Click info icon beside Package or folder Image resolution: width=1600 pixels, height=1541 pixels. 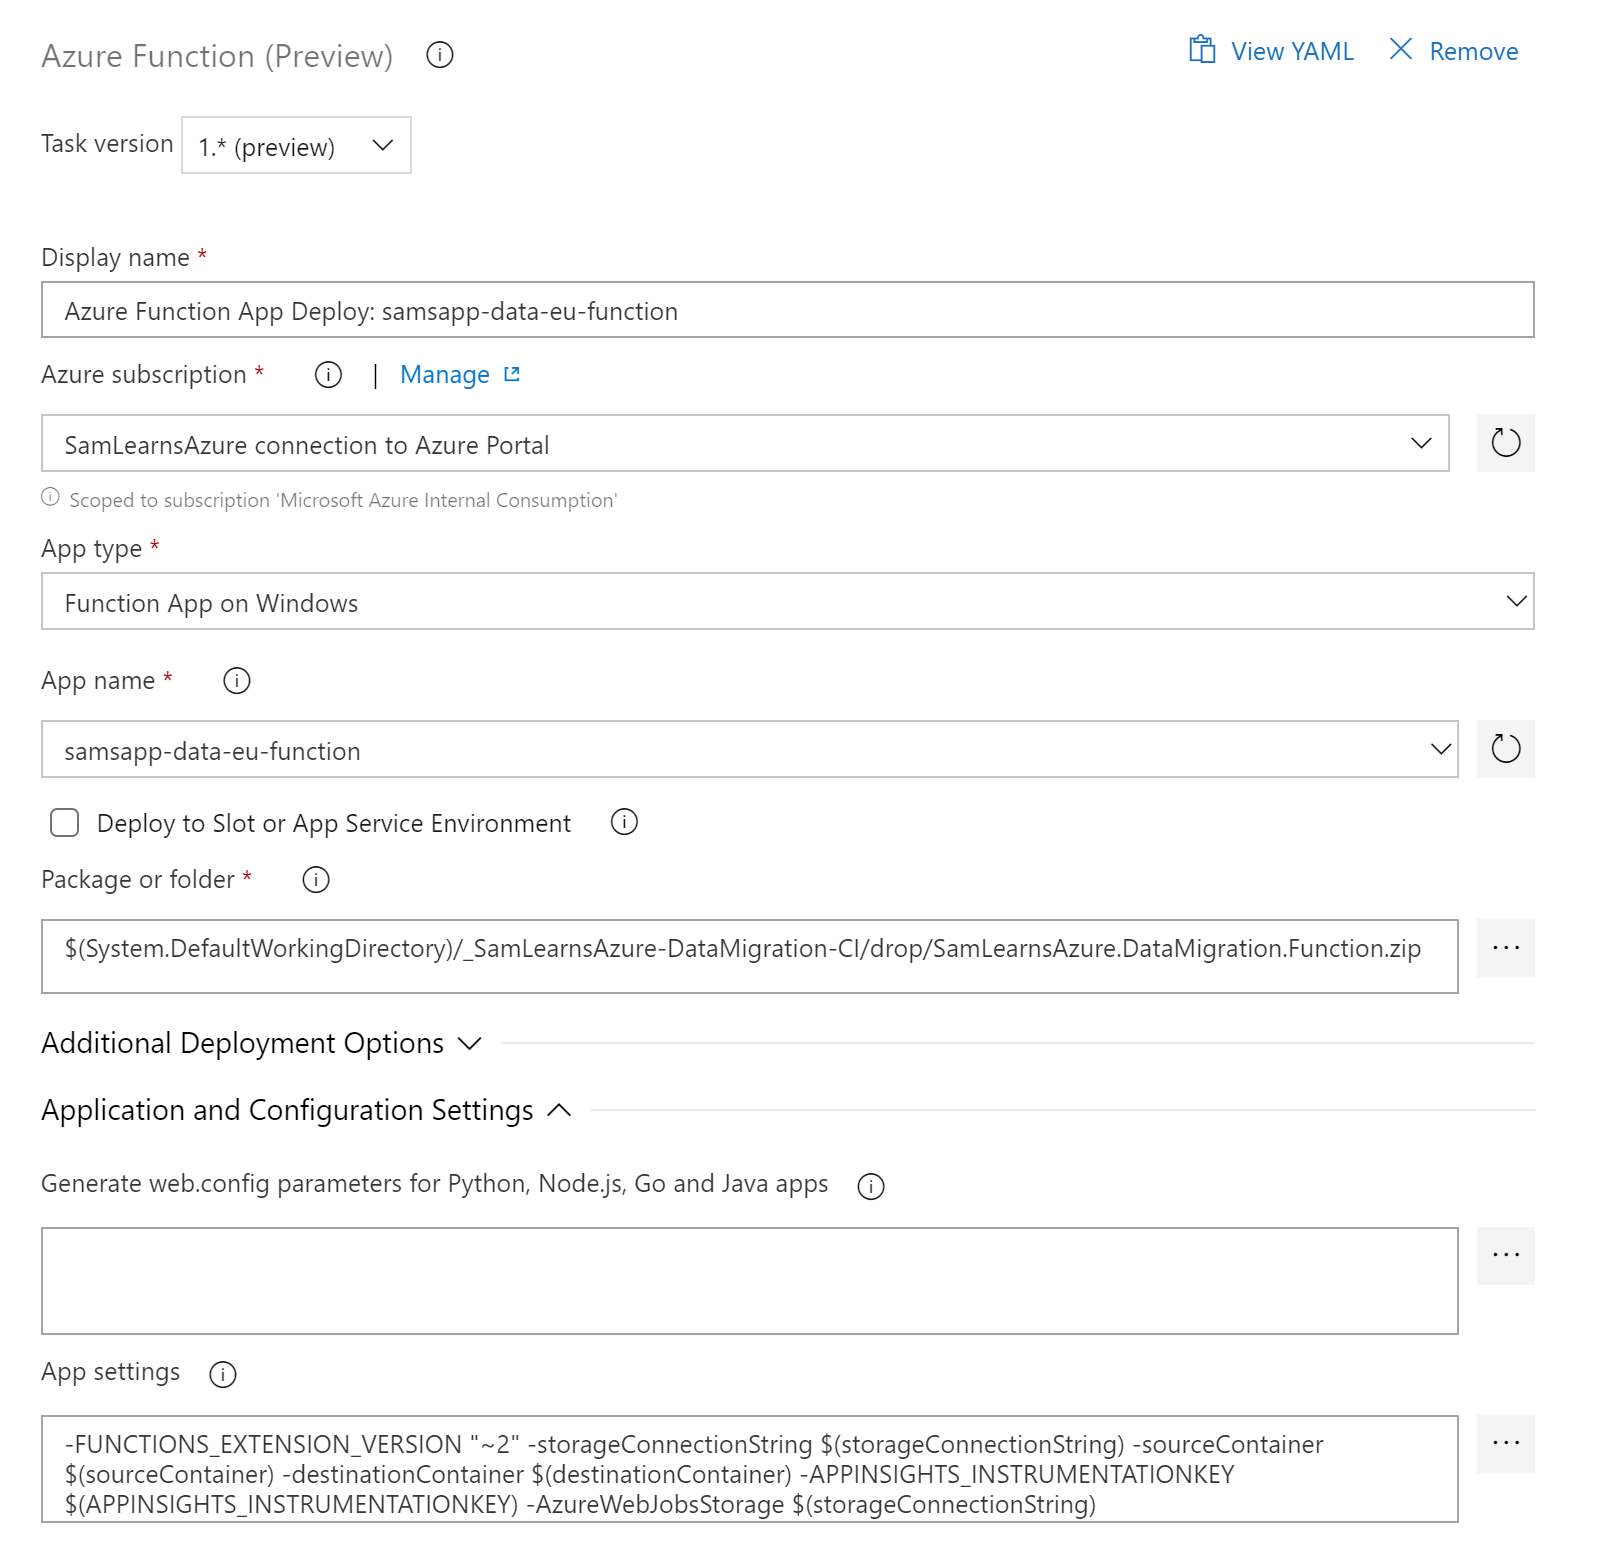(x=316, y=880)
